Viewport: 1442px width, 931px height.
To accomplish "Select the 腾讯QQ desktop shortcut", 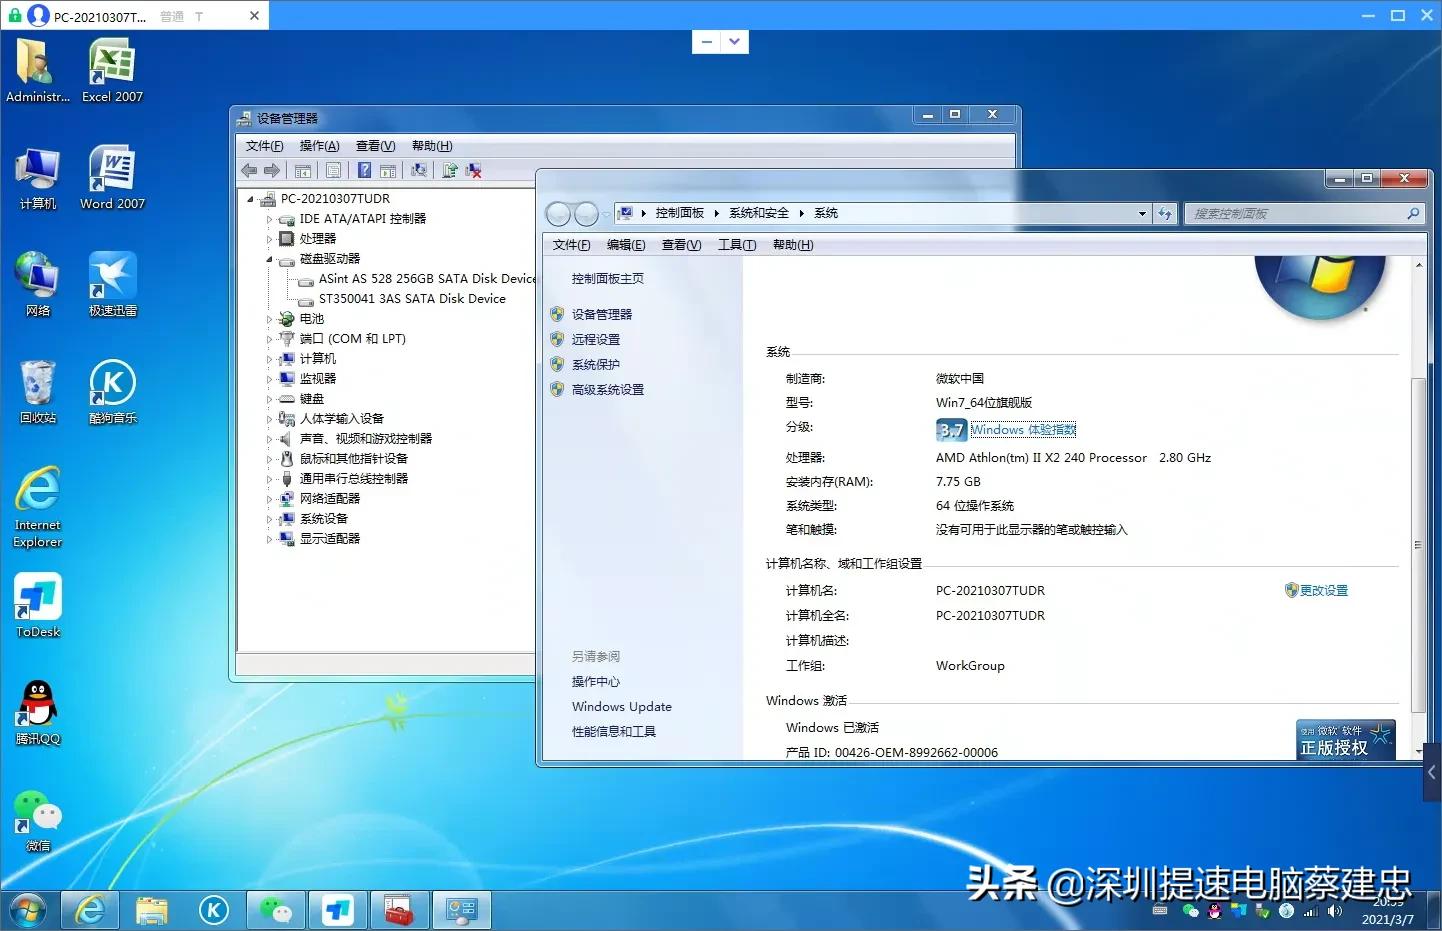I will (x=38, y=712).
